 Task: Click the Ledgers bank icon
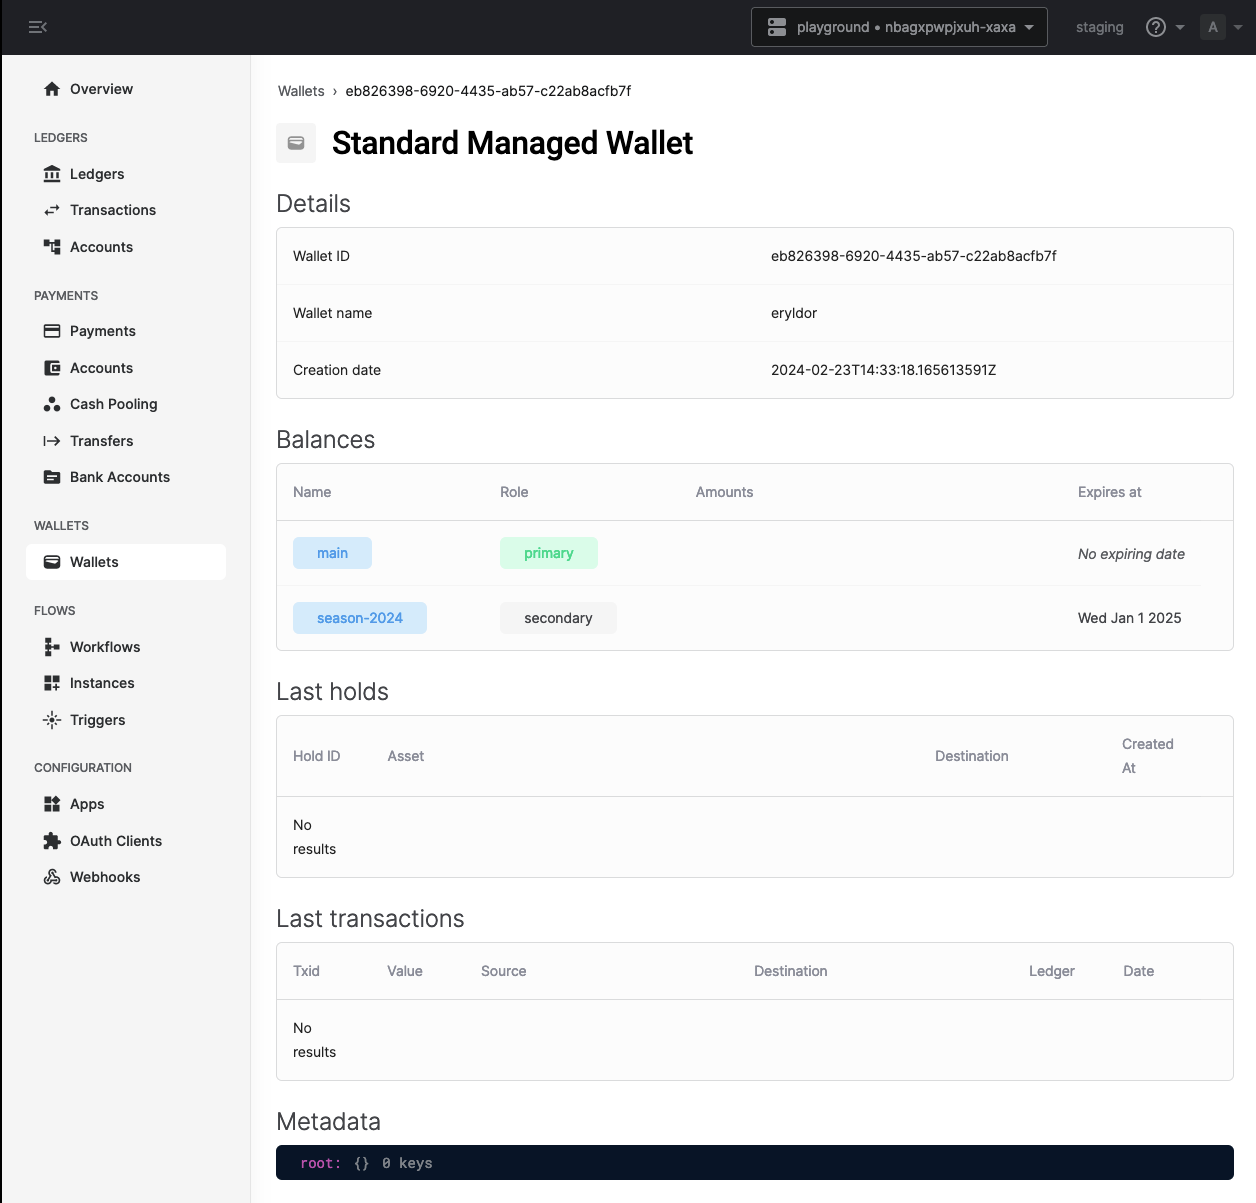click(x=52, y=174)
